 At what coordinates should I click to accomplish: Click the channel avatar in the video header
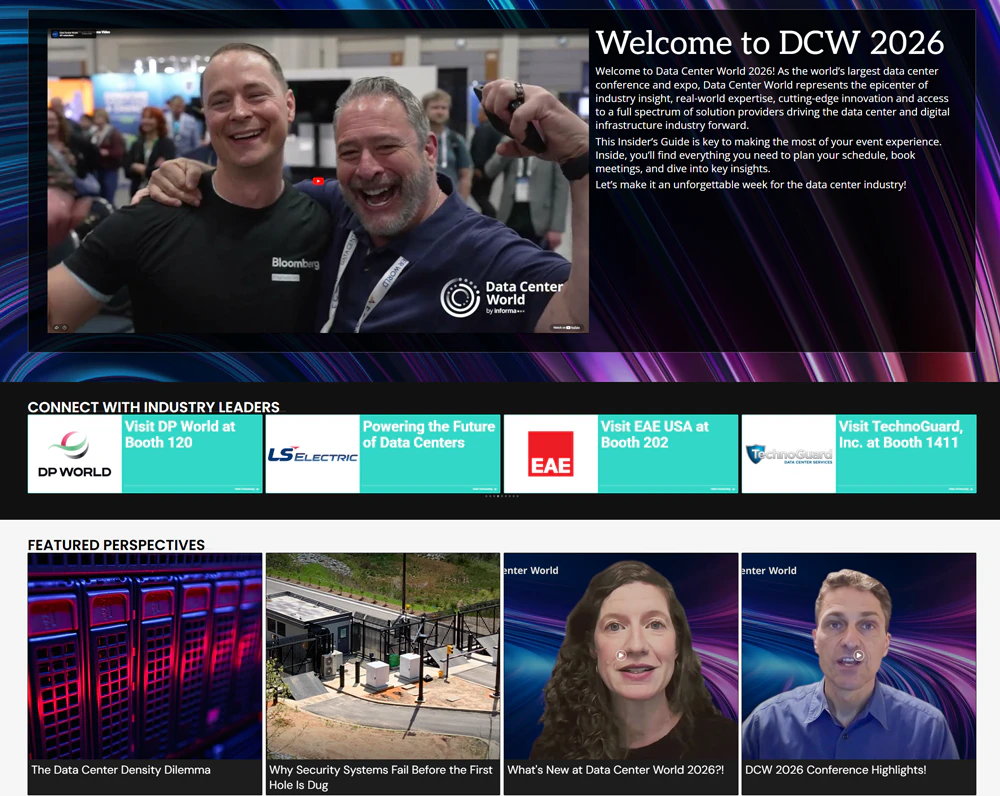coord(55,32)
